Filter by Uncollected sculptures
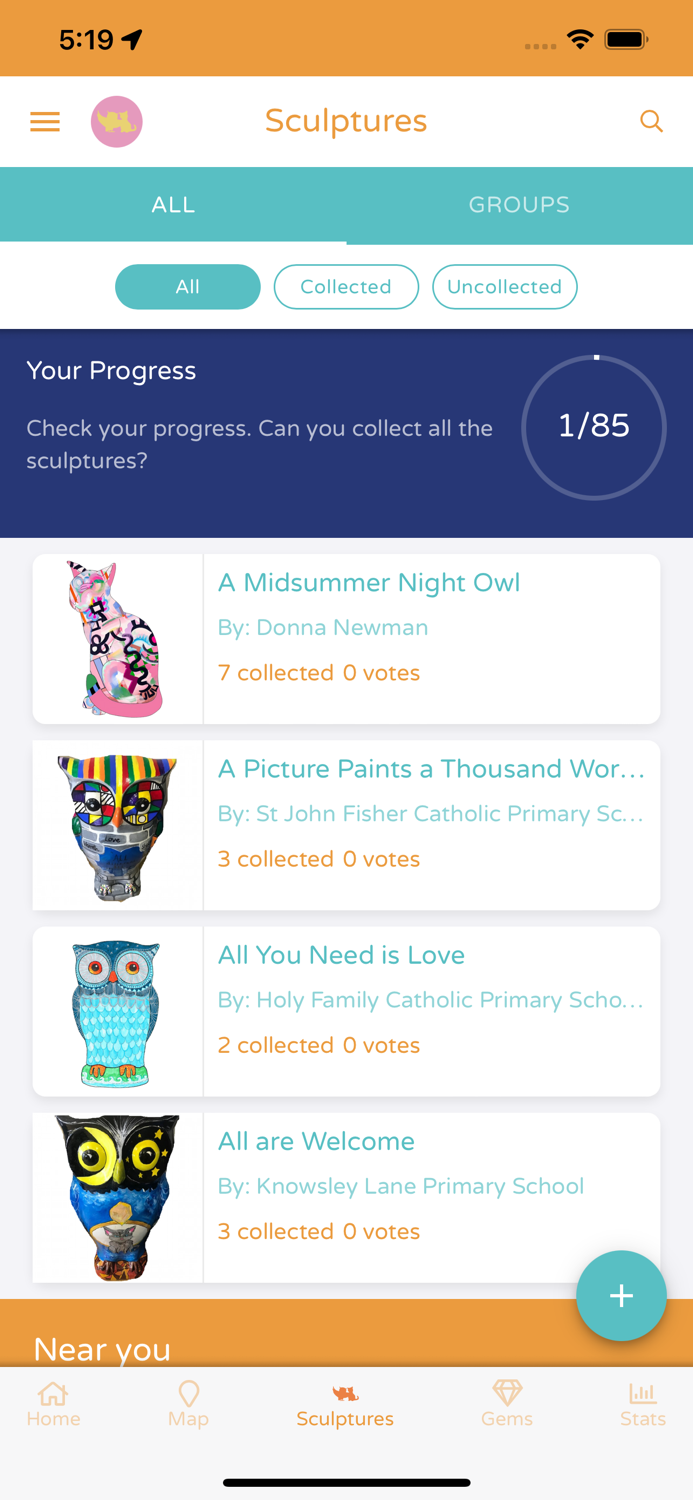 click(504, 287)
